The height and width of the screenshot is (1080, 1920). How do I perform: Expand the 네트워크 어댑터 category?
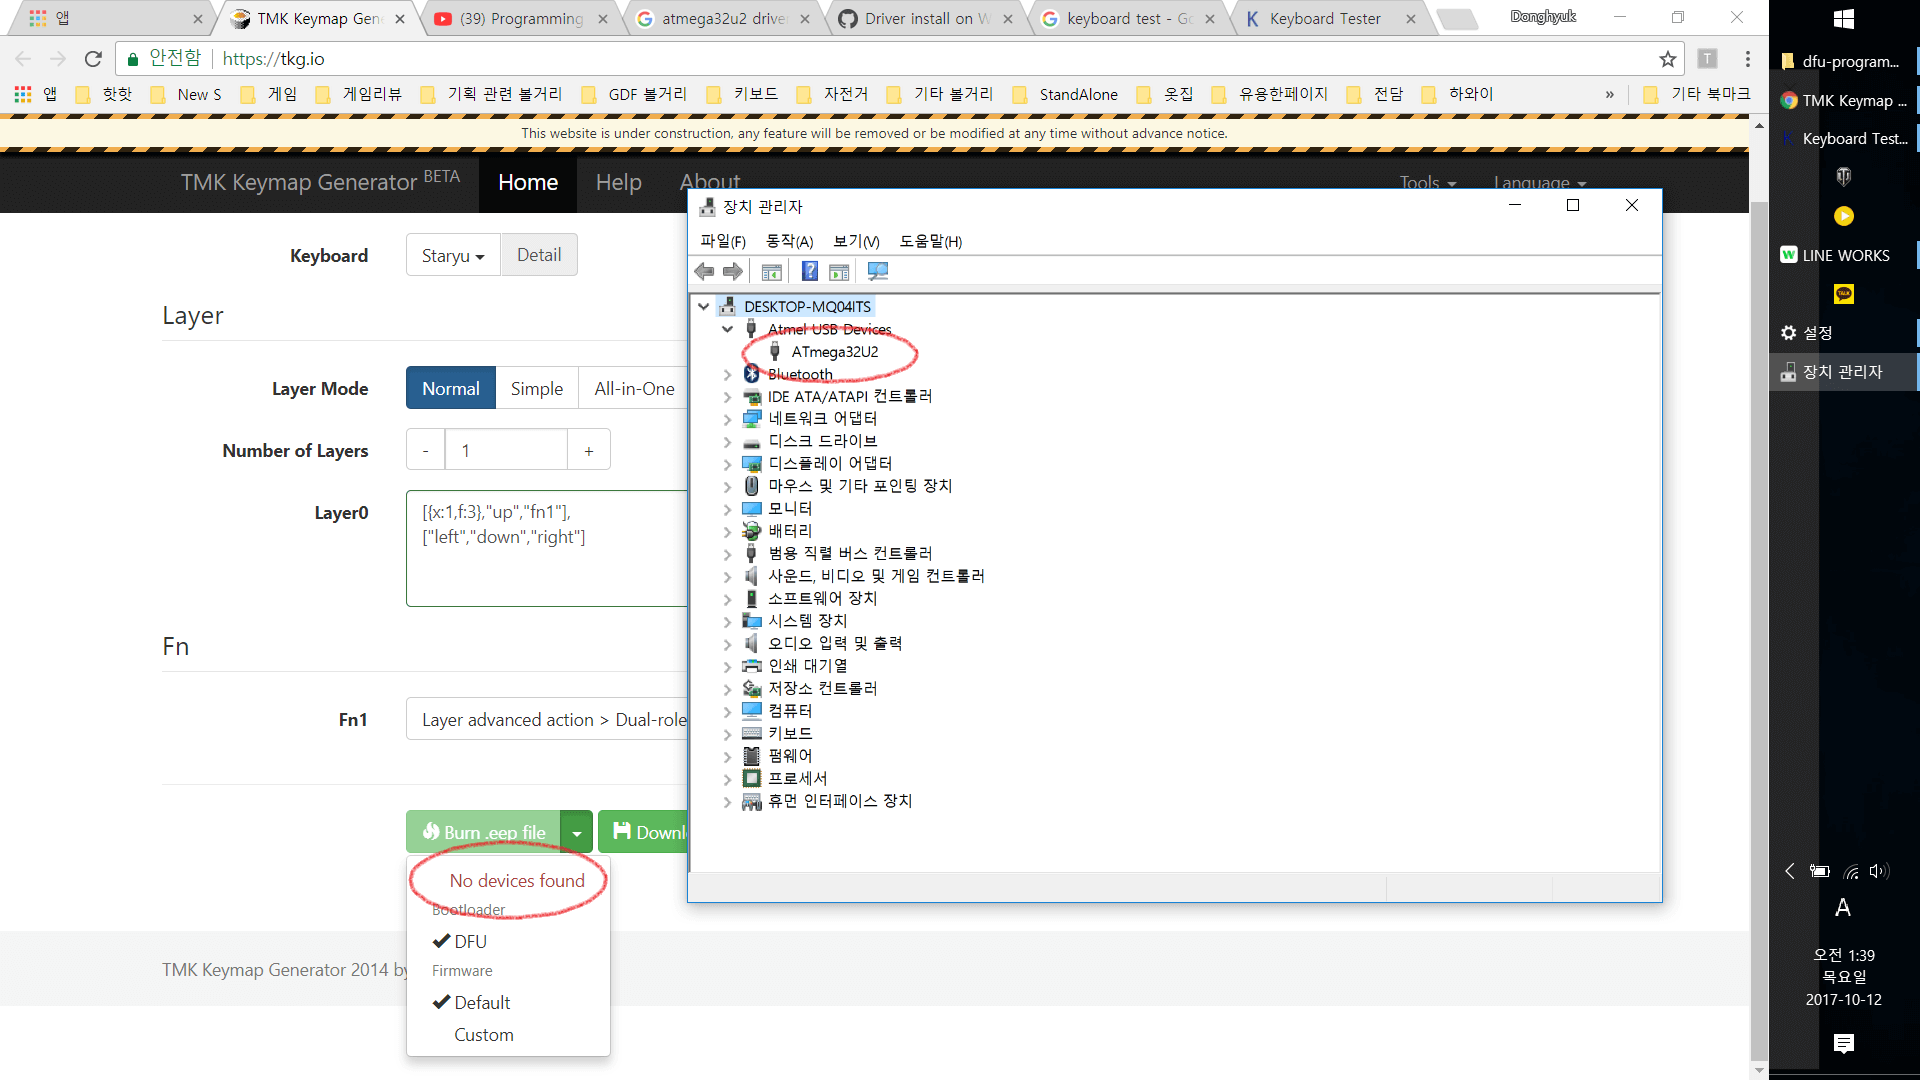[x=728, y=419]
